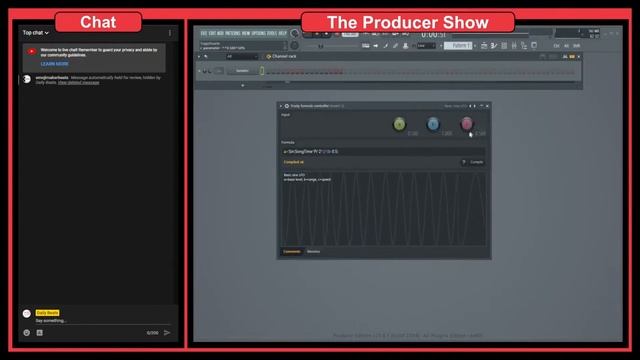The width and height of the screenshot is (640, 360).
Task: Open the Top chat dropdown
Action: [x=36, y=33]
